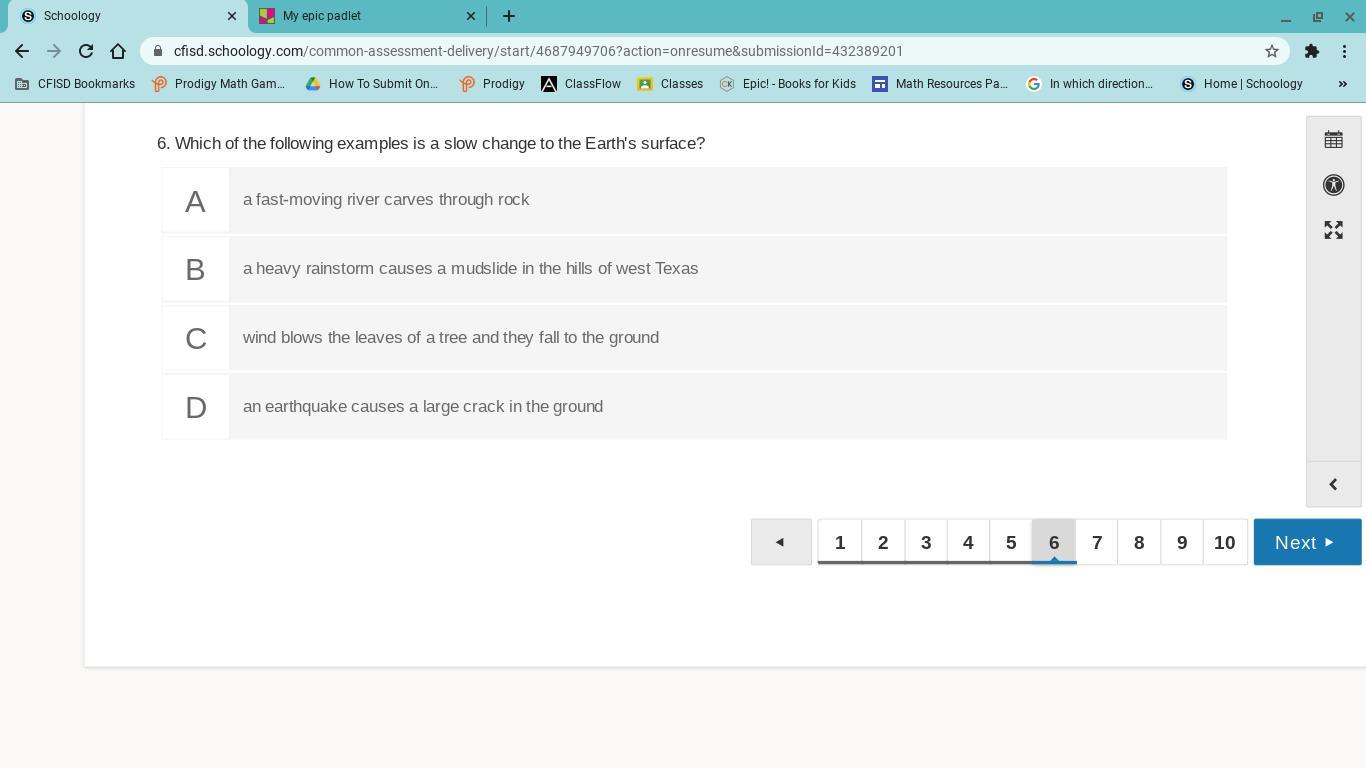Open the Classes bookmark
This screenshot has width=1366, height=768.
pos(670,84)
